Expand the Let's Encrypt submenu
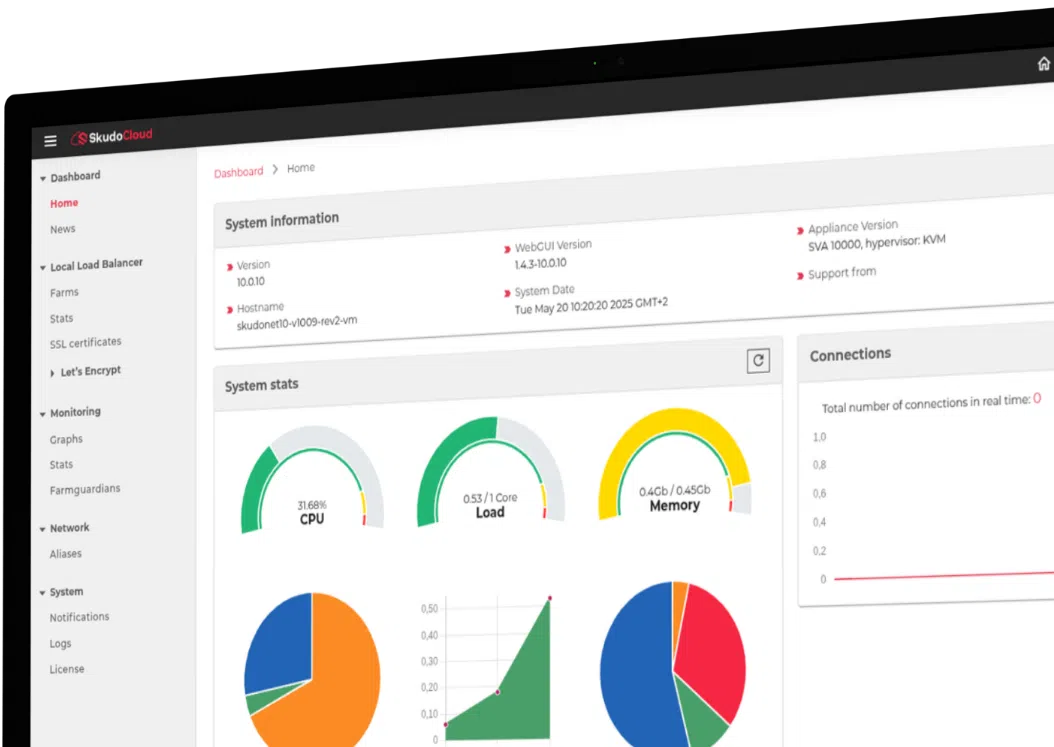 point(53,372)
